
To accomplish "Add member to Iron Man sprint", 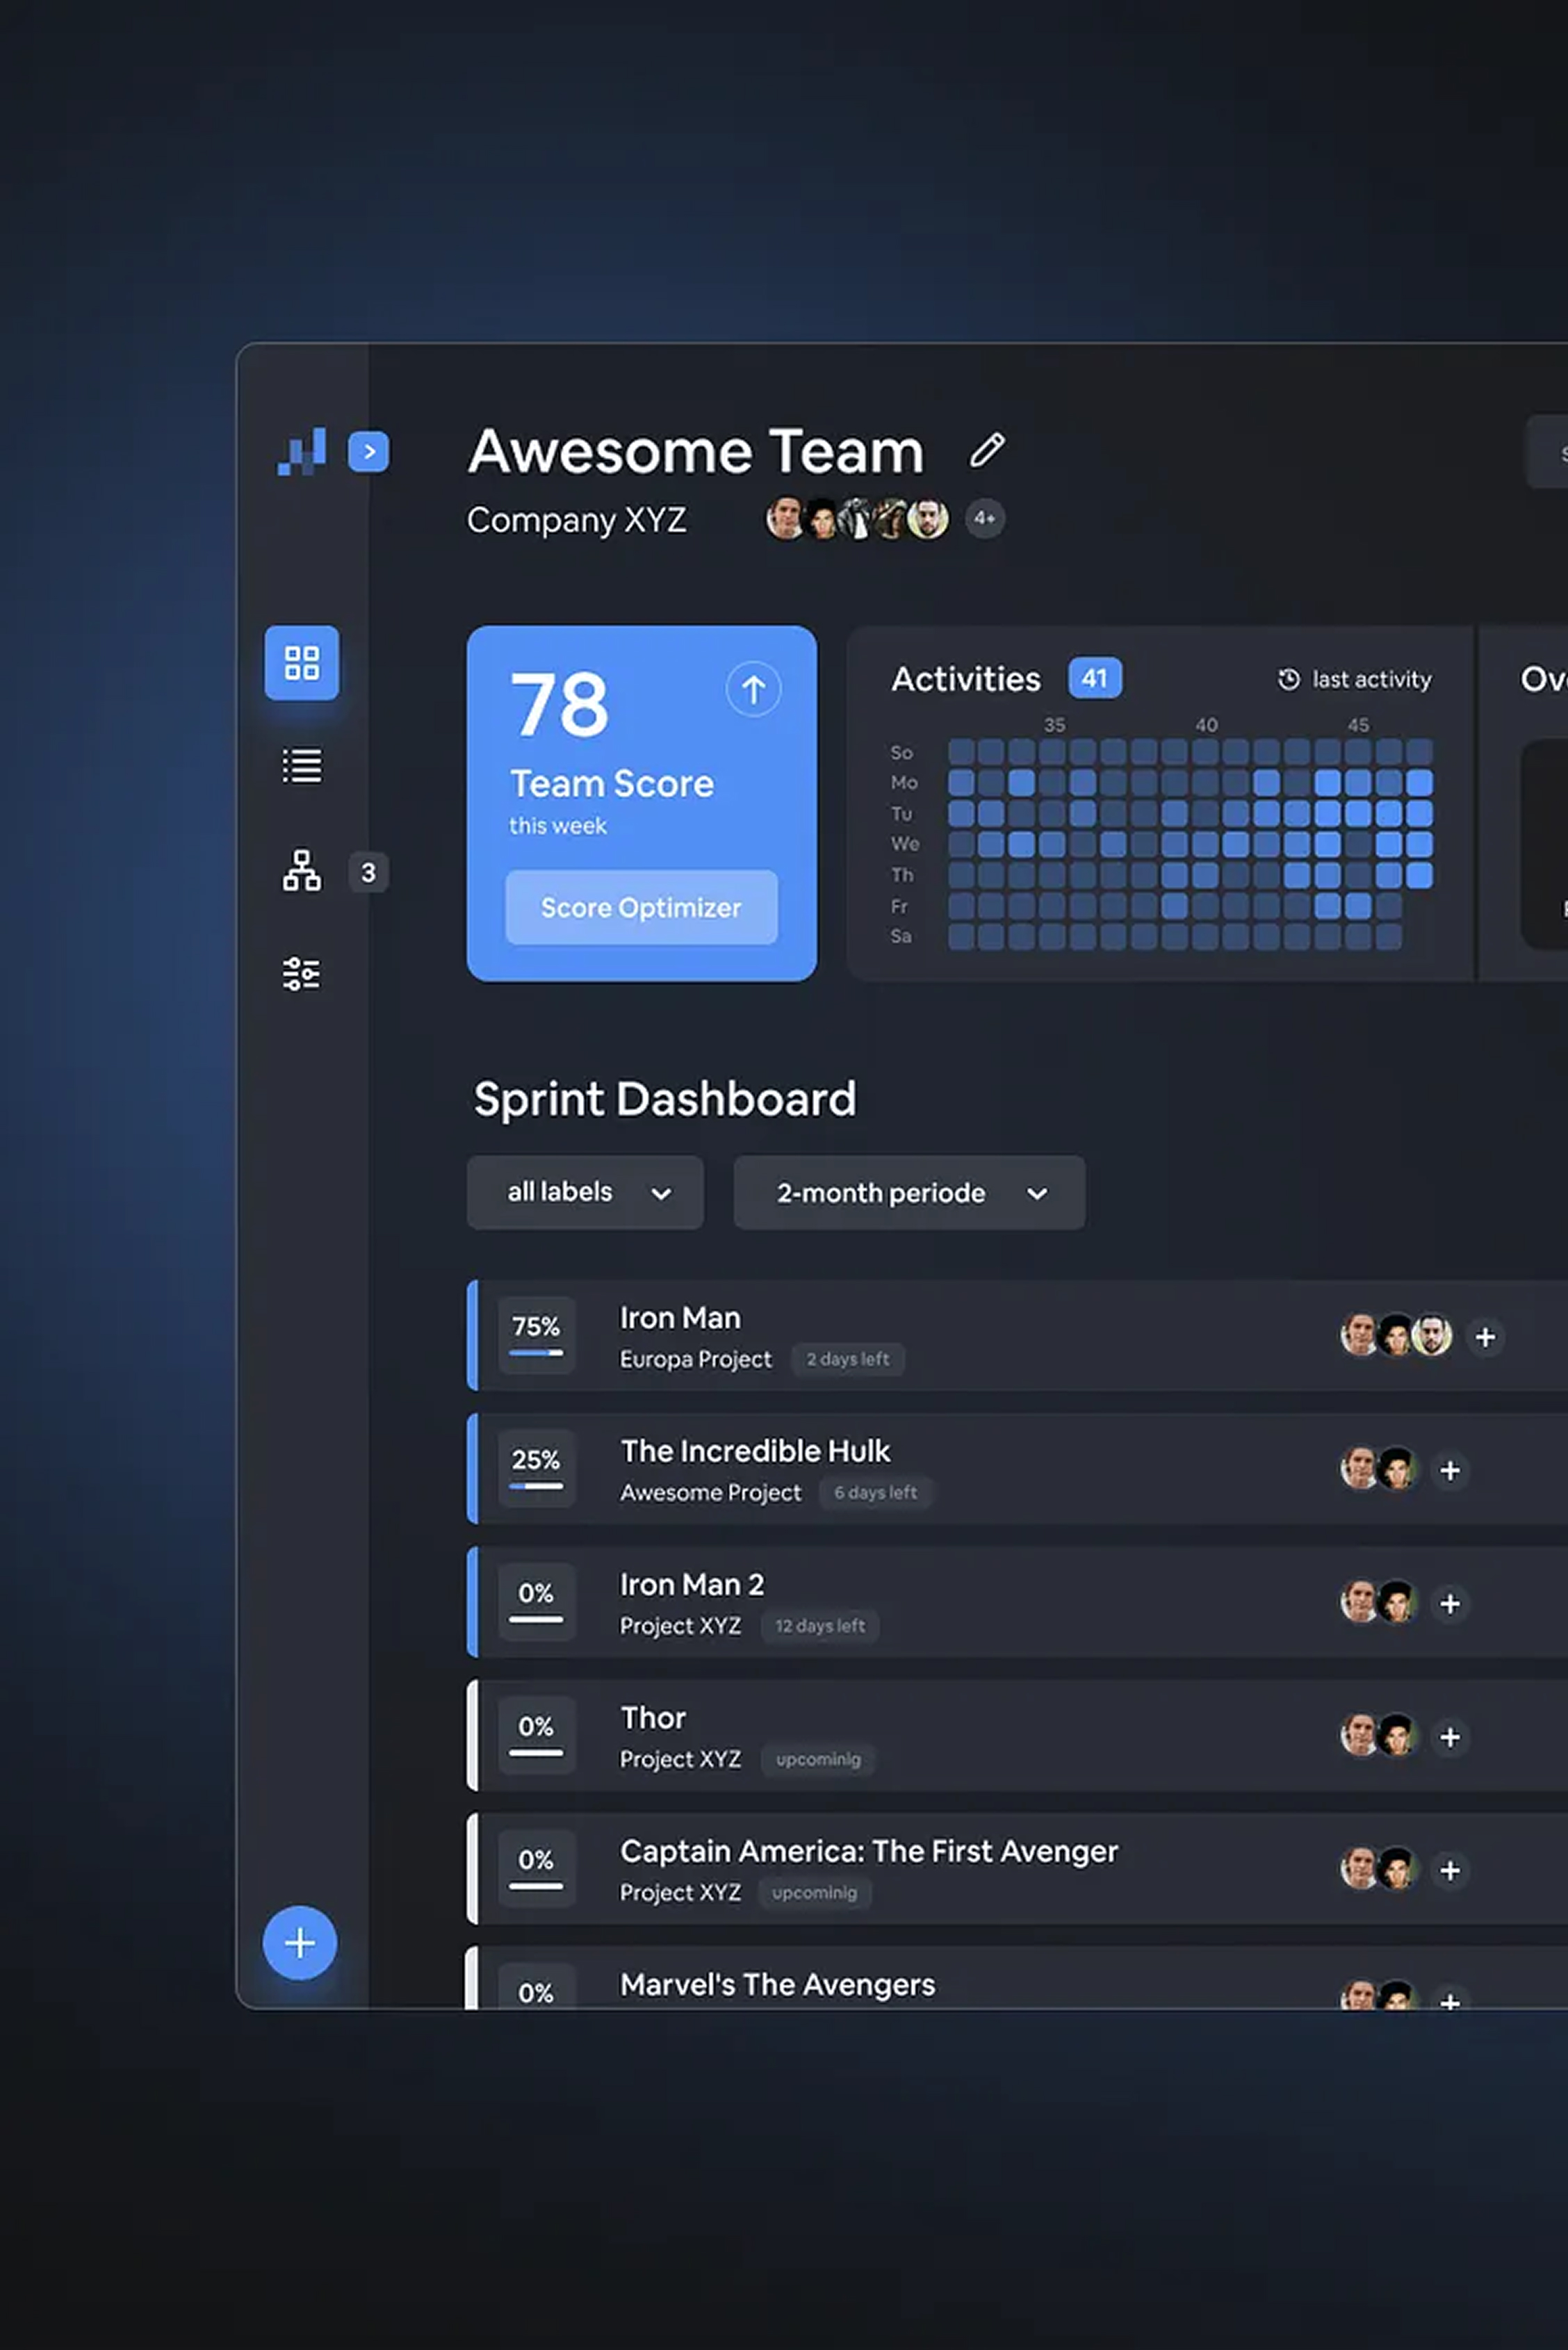I will click(1485, 1337).
